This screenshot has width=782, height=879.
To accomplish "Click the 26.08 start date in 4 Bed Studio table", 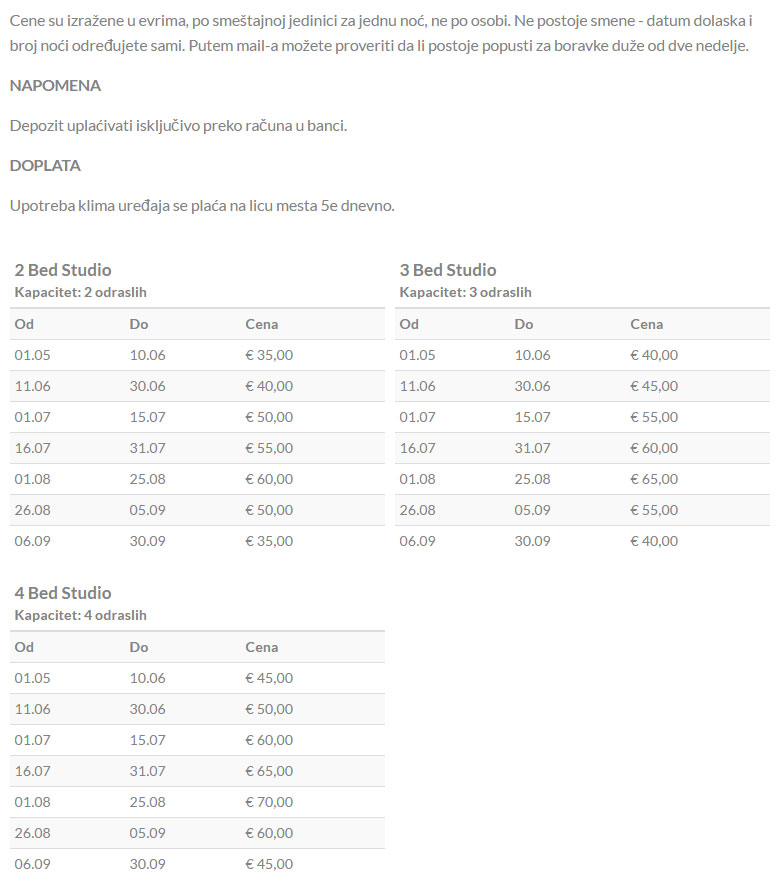I will point(31,833).
